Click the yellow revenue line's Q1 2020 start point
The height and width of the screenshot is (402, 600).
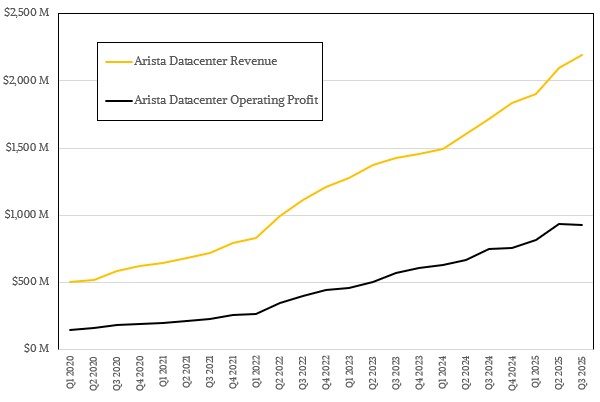click(71, 282)
